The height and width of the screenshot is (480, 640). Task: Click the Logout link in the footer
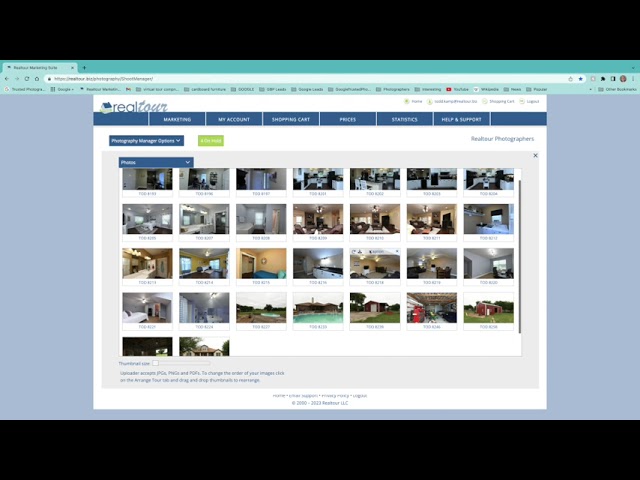360,396
